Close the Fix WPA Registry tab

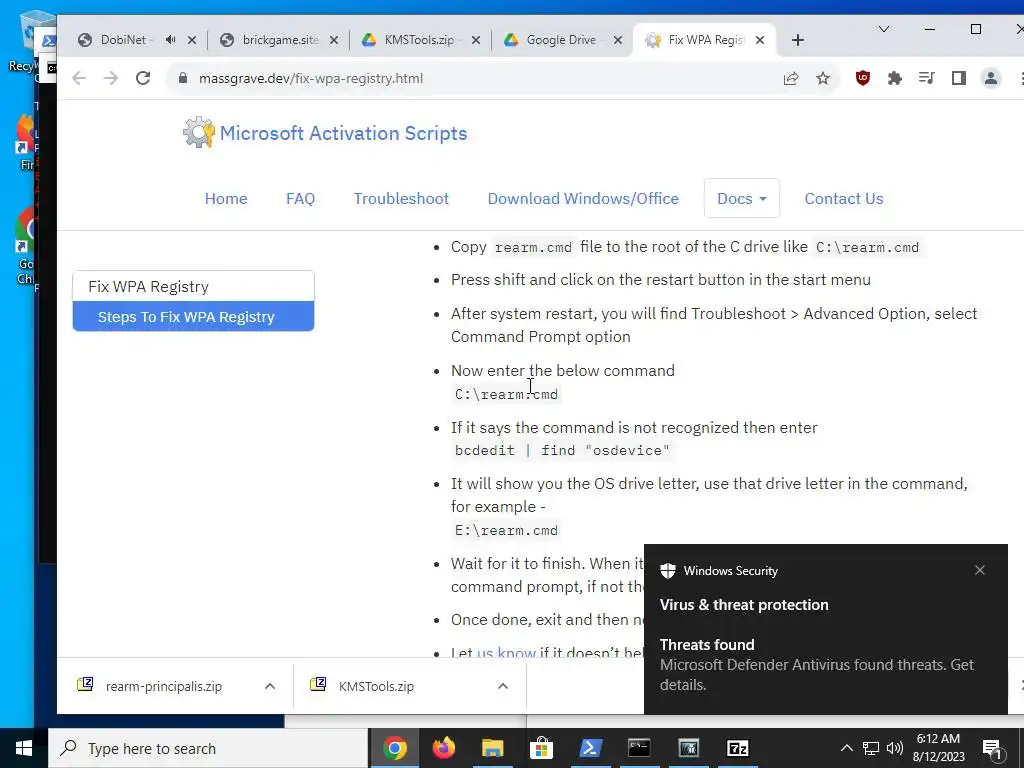click(760, 40)
